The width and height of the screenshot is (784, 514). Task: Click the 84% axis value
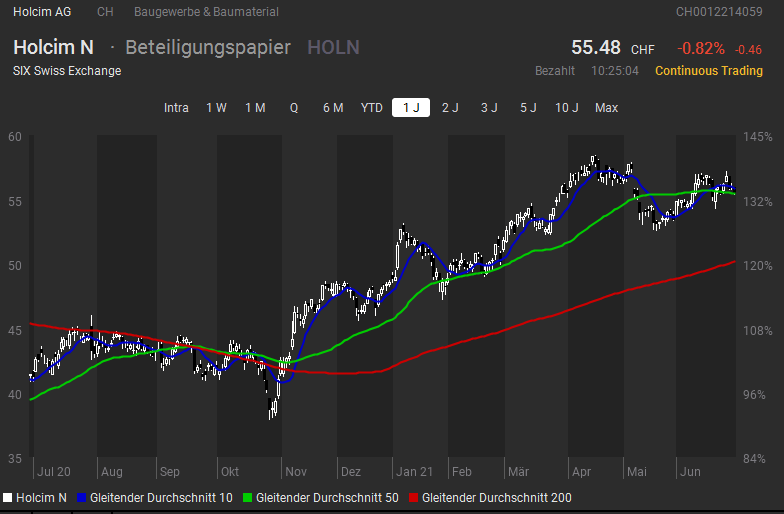pos(754,458)
